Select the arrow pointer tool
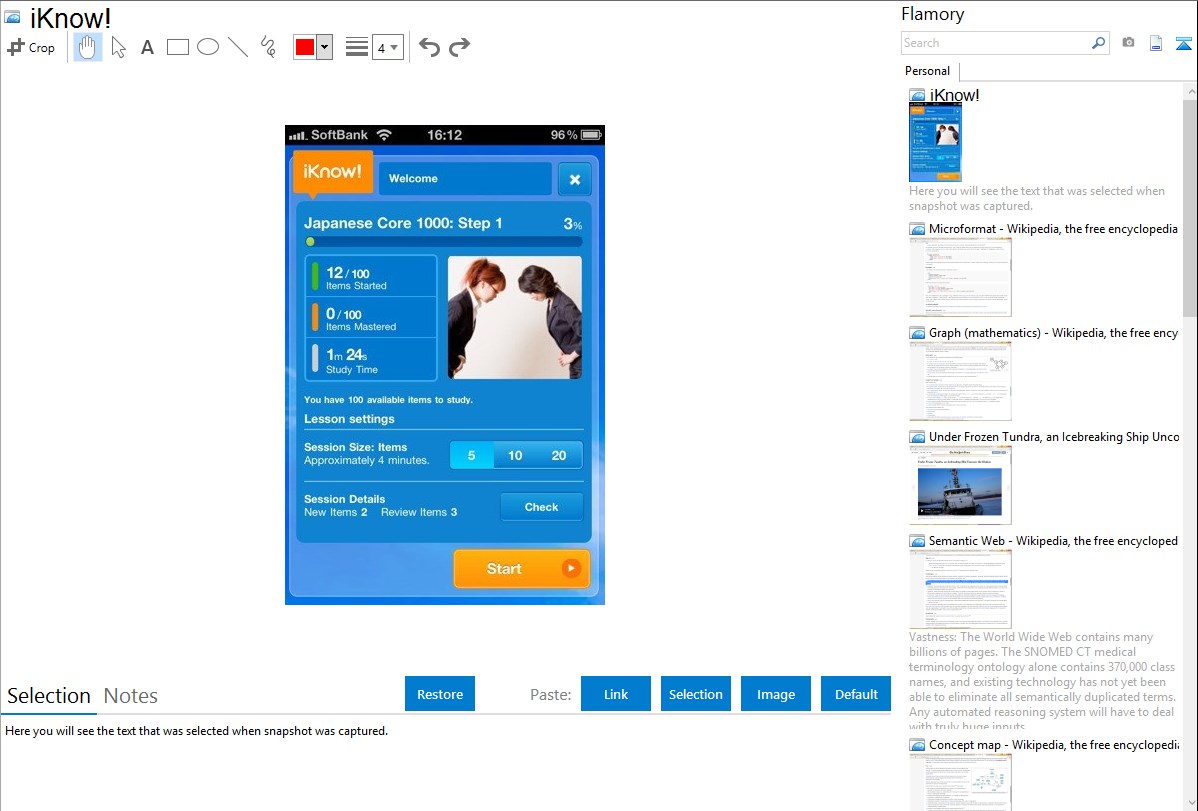The width and height of the screenshot is (1198, 811). (118, 47)
